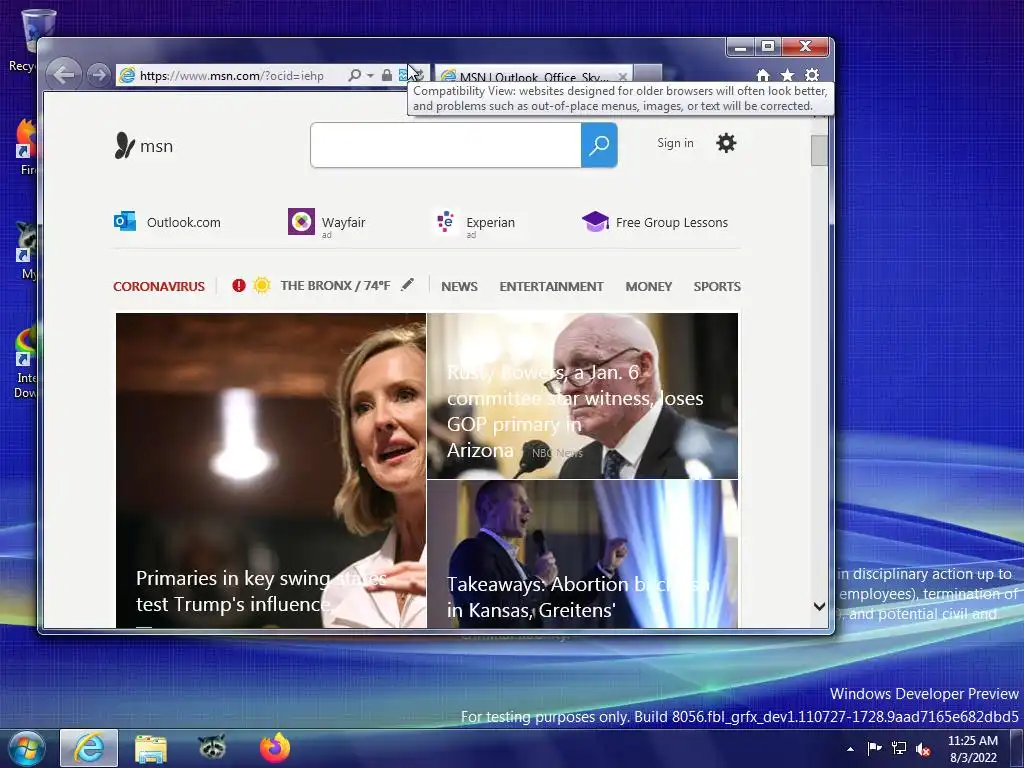Open the Outlook.com link text
Viewport: 1024px width, 768px height.
184,223
